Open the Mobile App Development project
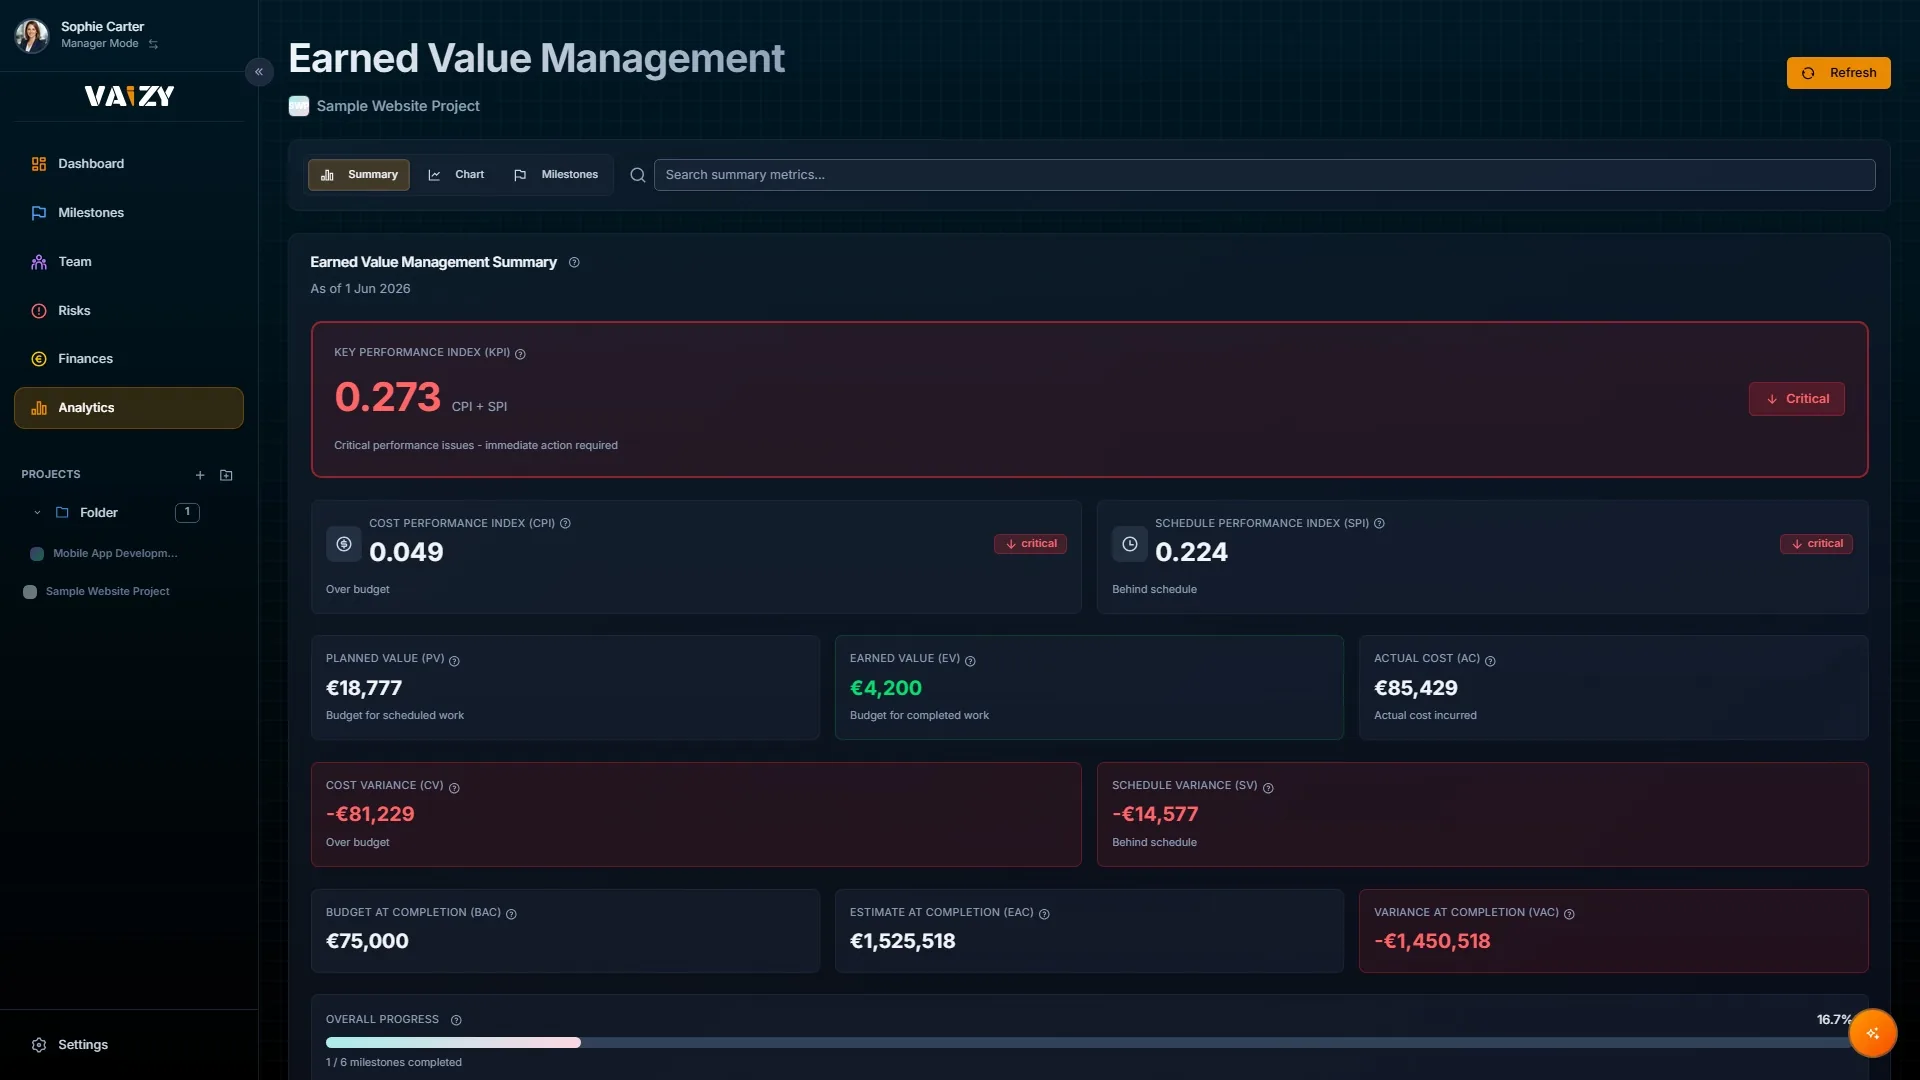Image resolution: width=1920 pixels, height=1080 pixels. coord(115,554)
